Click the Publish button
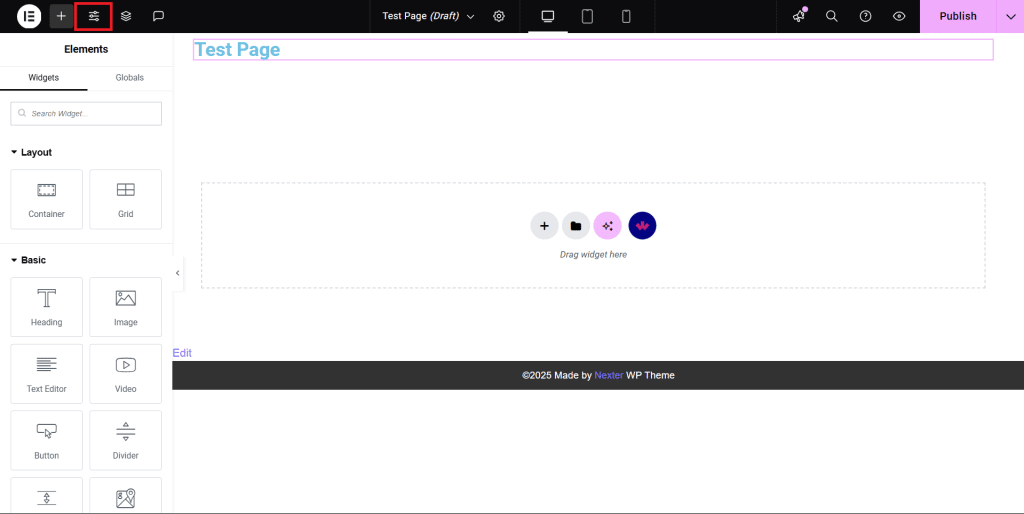The width and height of the screenshot is (1024, 514). [x=957, y=16]
